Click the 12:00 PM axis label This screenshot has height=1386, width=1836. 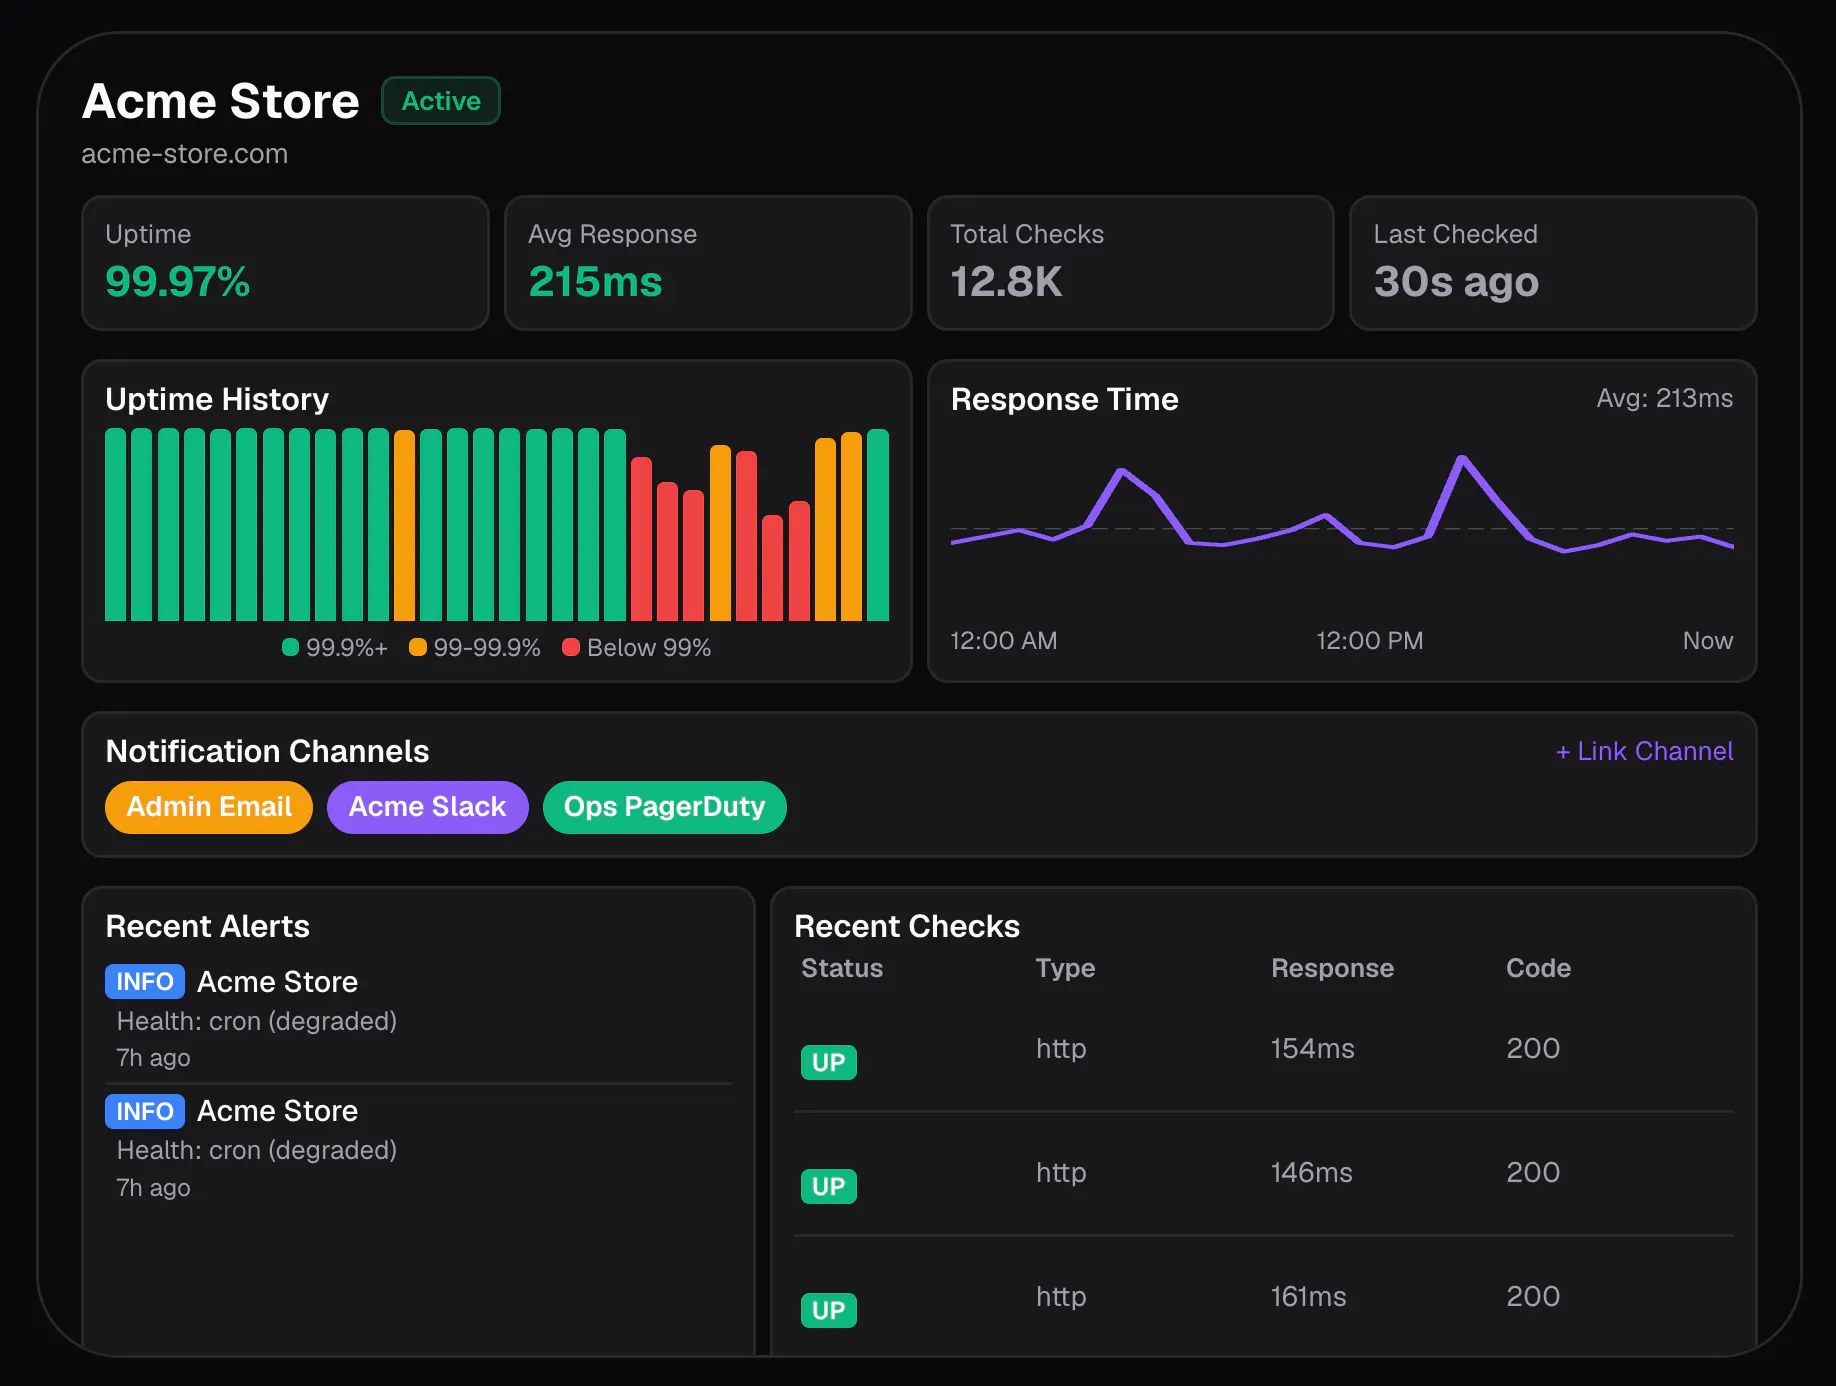pos(1369,640)
